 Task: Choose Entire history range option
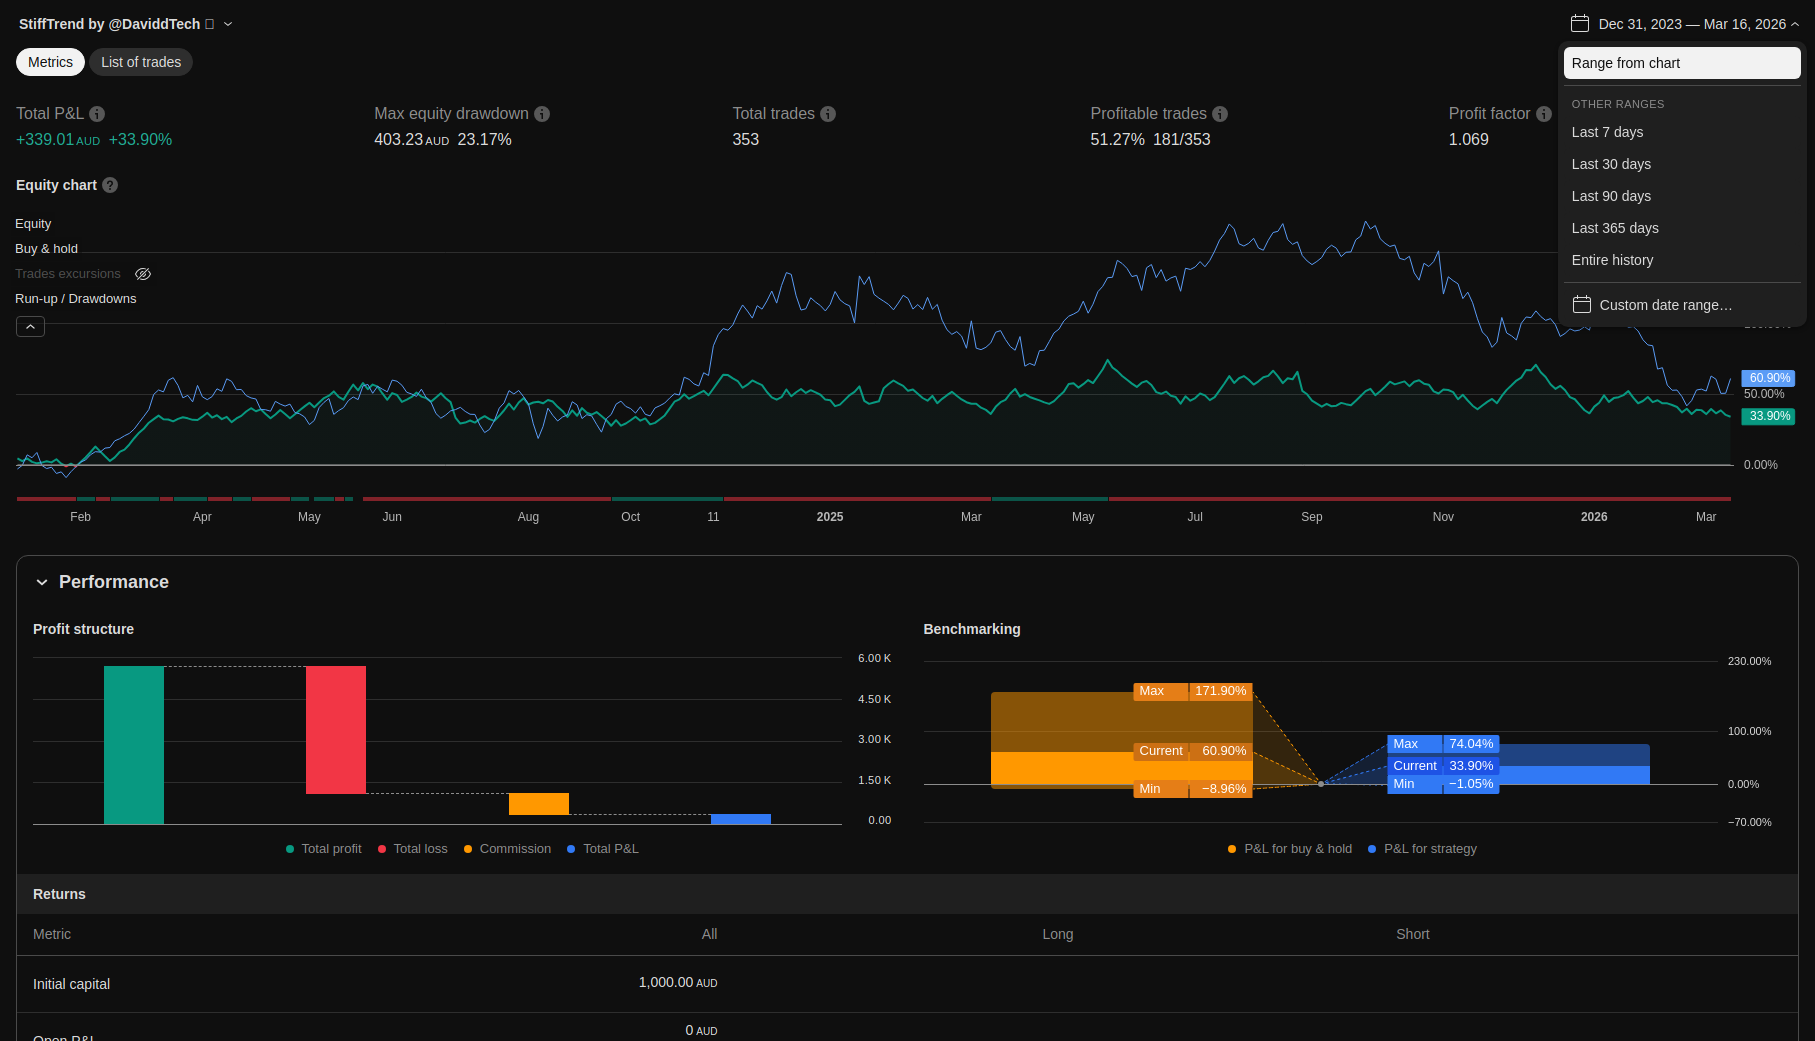pyautogui.click(x=1612, y=260)
